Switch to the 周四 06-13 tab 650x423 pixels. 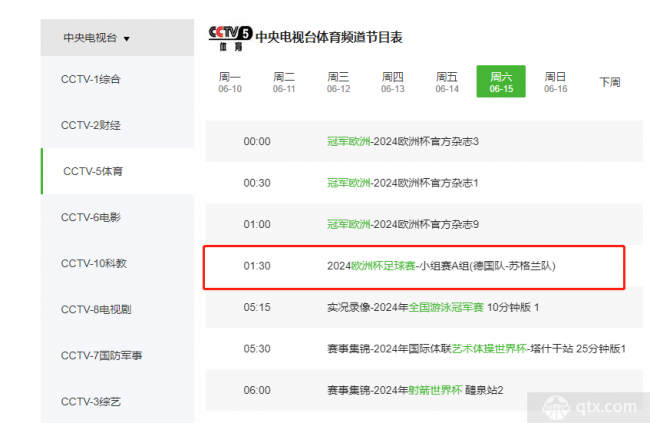tap(393, 82)
